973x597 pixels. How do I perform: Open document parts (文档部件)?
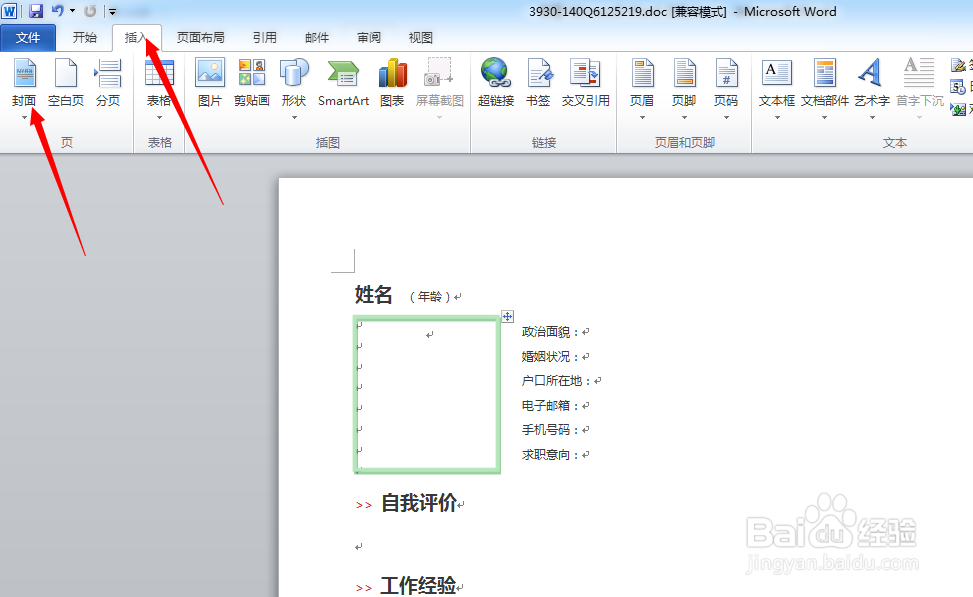pyautogui.click(x=825, y=83)
